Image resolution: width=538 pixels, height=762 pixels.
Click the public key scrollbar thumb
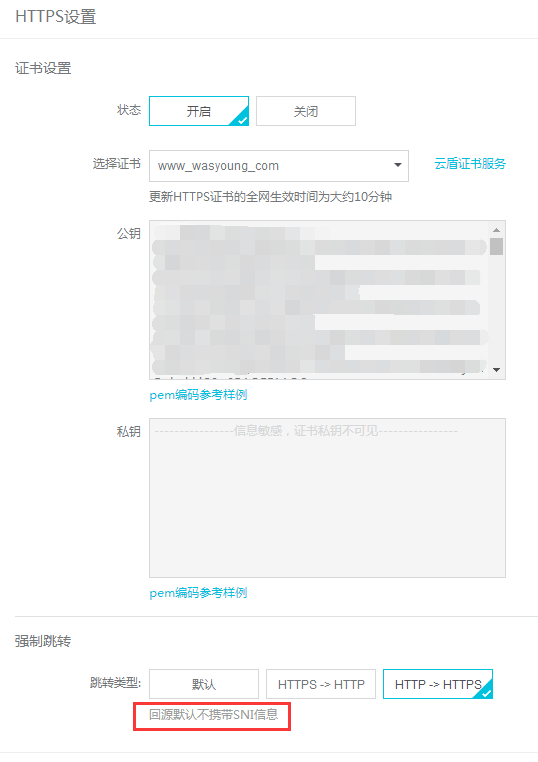point(496,246)
